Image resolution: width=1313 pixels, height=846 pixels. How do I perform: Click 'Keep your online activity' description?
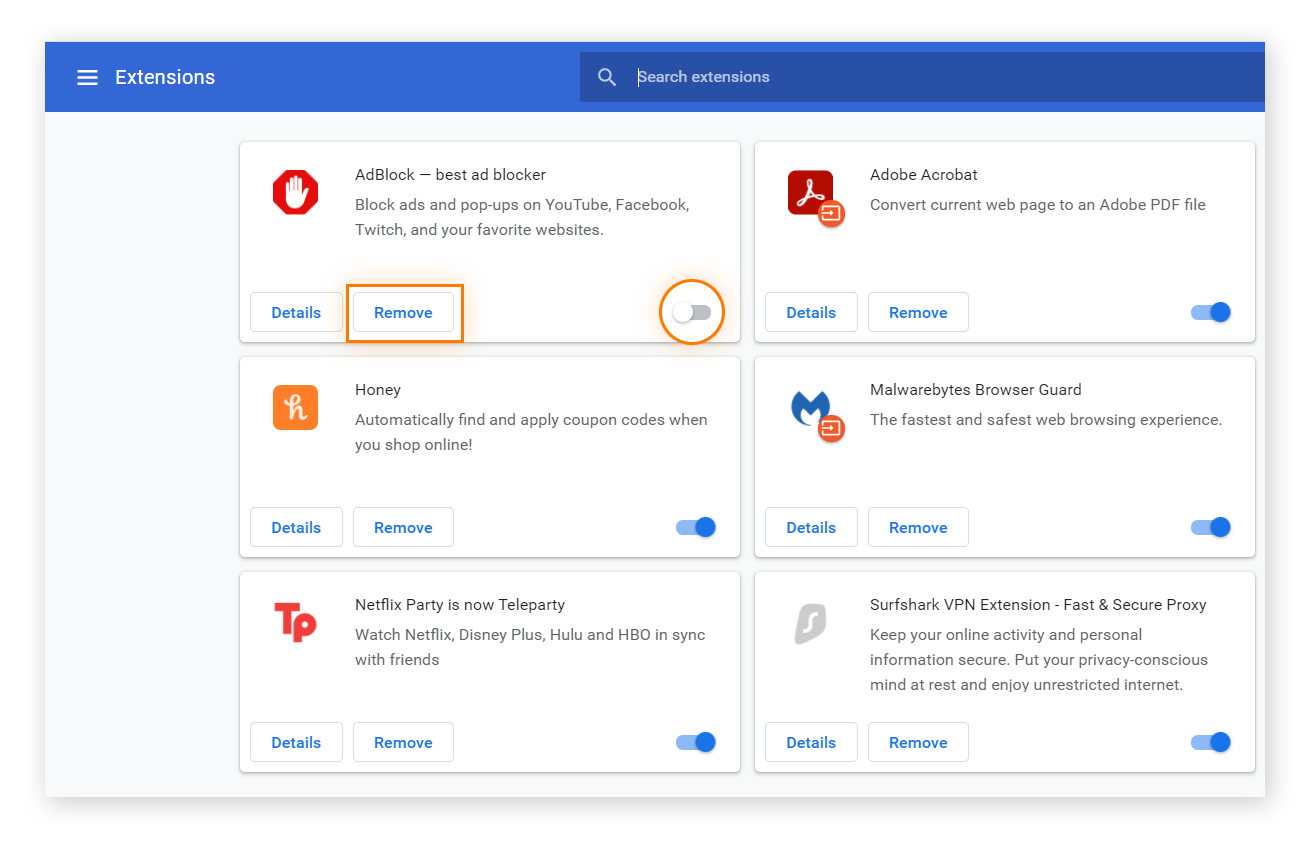point(1039,660)
